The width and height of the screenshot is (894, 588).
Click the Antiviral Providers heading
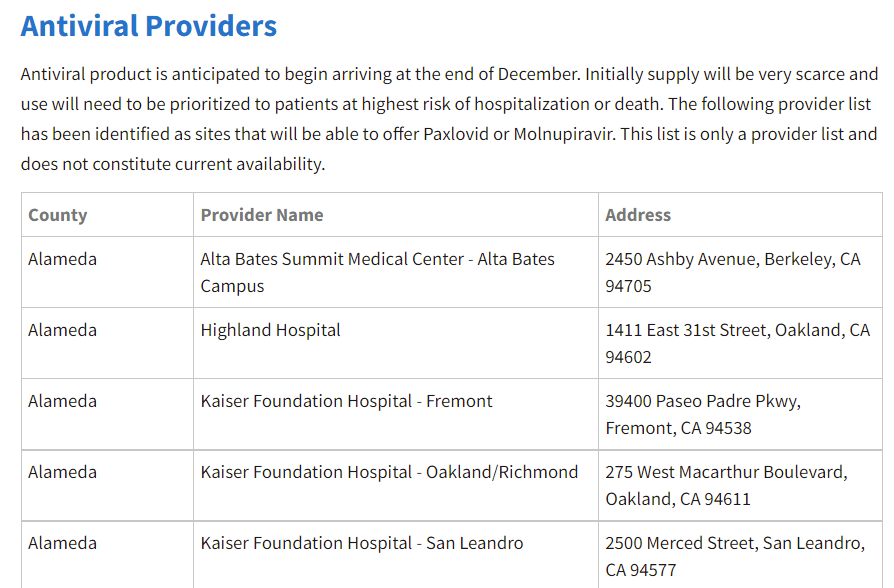(149, 26)
